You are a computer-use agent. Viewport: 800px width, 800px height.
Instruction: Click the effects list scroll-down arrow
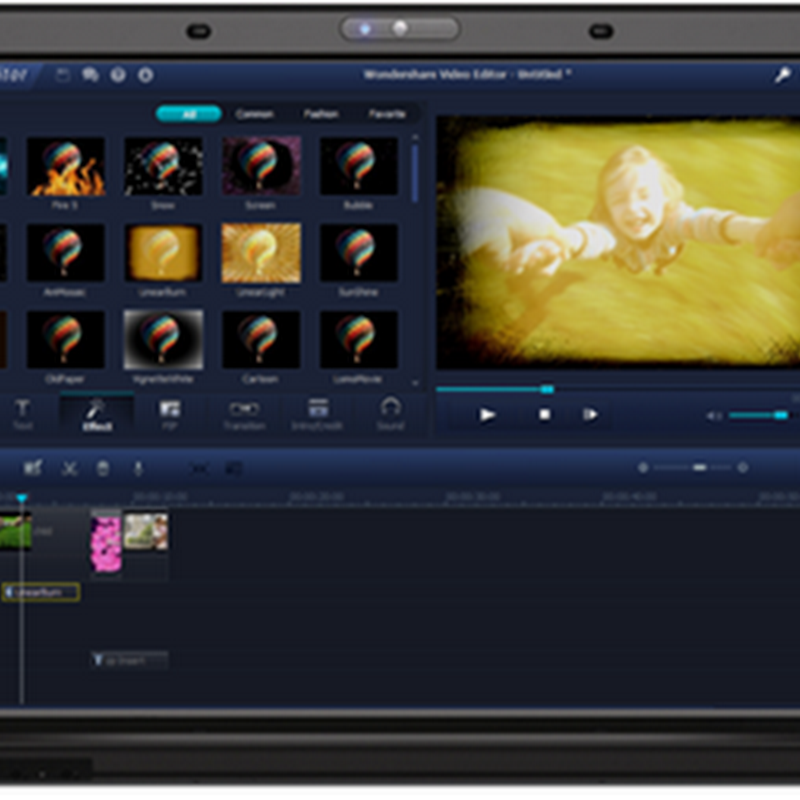(415, 383)
